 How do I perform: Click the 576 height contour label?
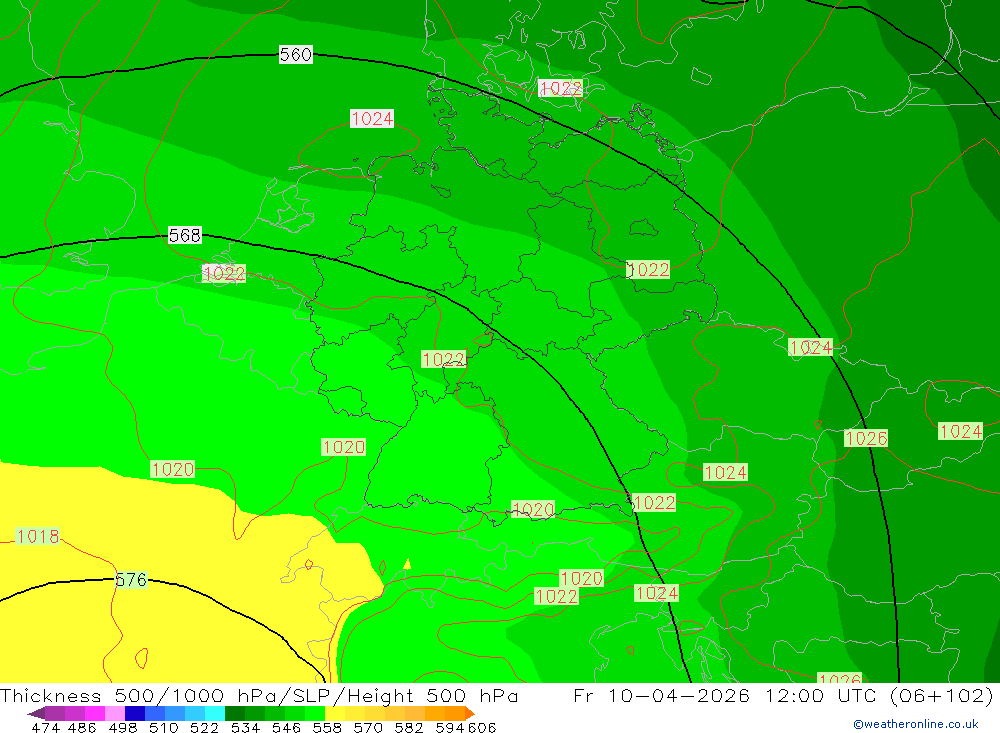point(131,580)
